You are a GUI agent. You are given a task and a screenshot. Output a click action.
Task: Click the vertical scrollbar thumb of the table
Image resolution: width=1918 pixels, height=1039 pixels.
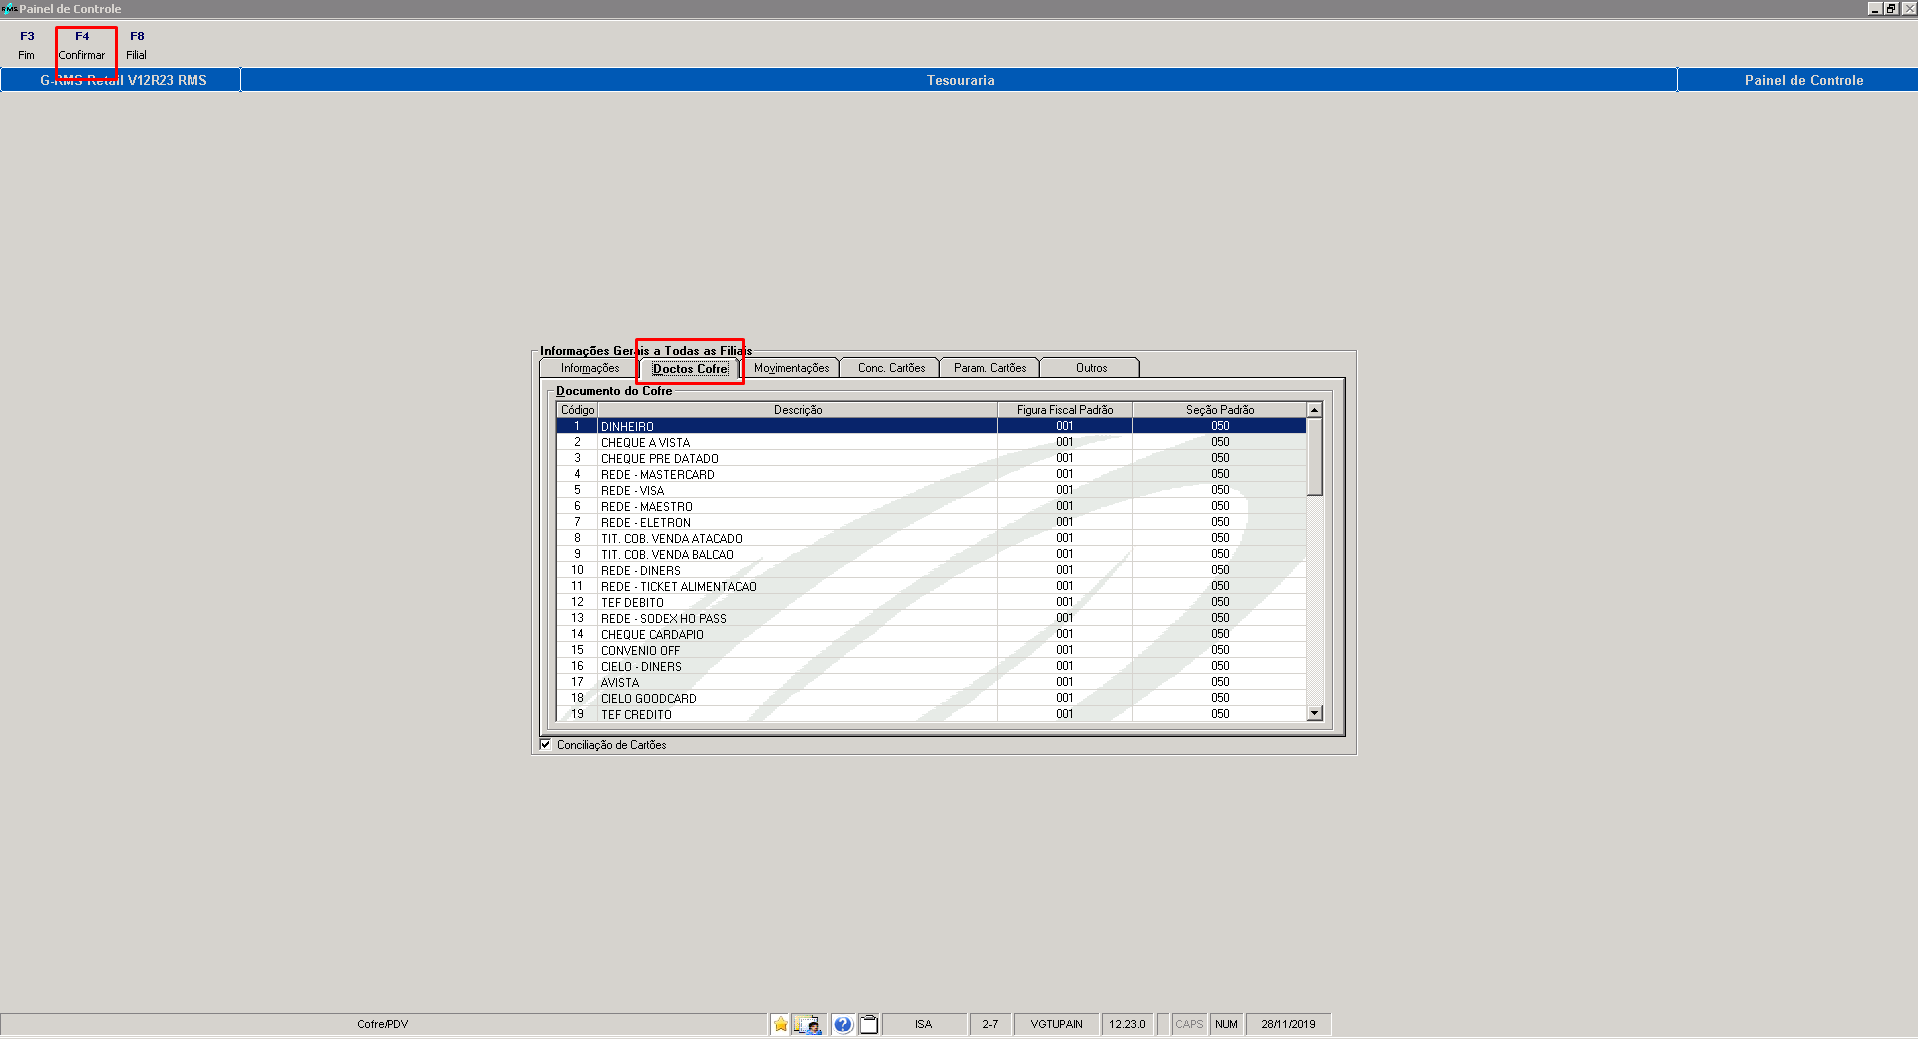pyautogui.click(x=1315, y=457)
